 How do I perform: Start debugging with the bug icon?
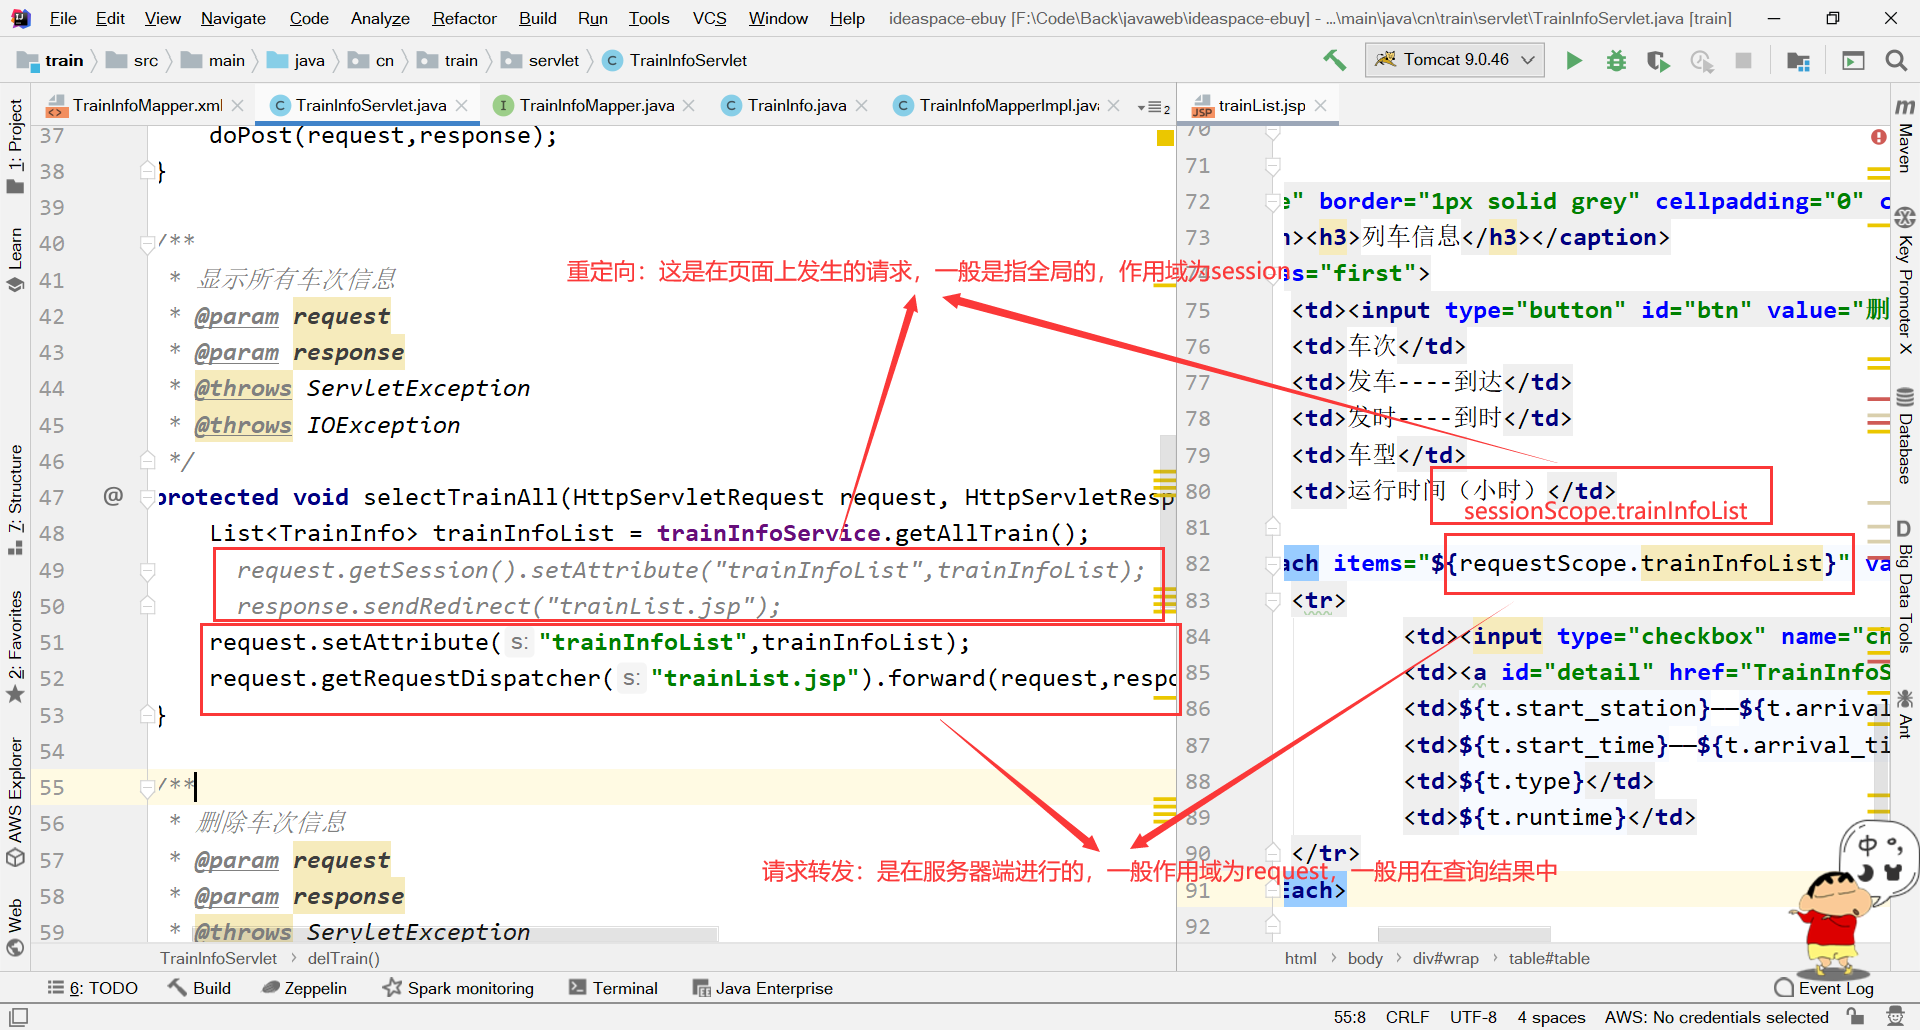[1616, 60]
